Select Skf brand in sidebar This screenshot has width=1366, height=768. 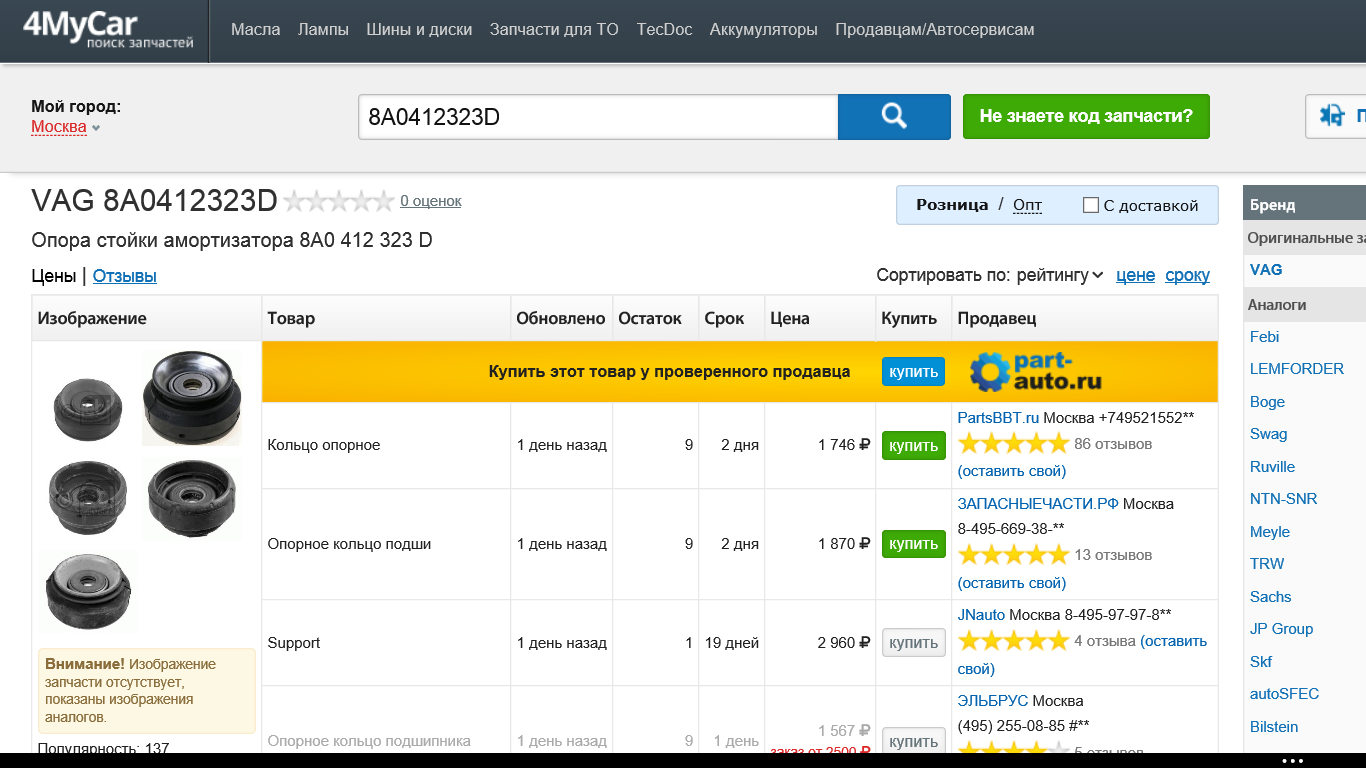(x=1261, y=662)
